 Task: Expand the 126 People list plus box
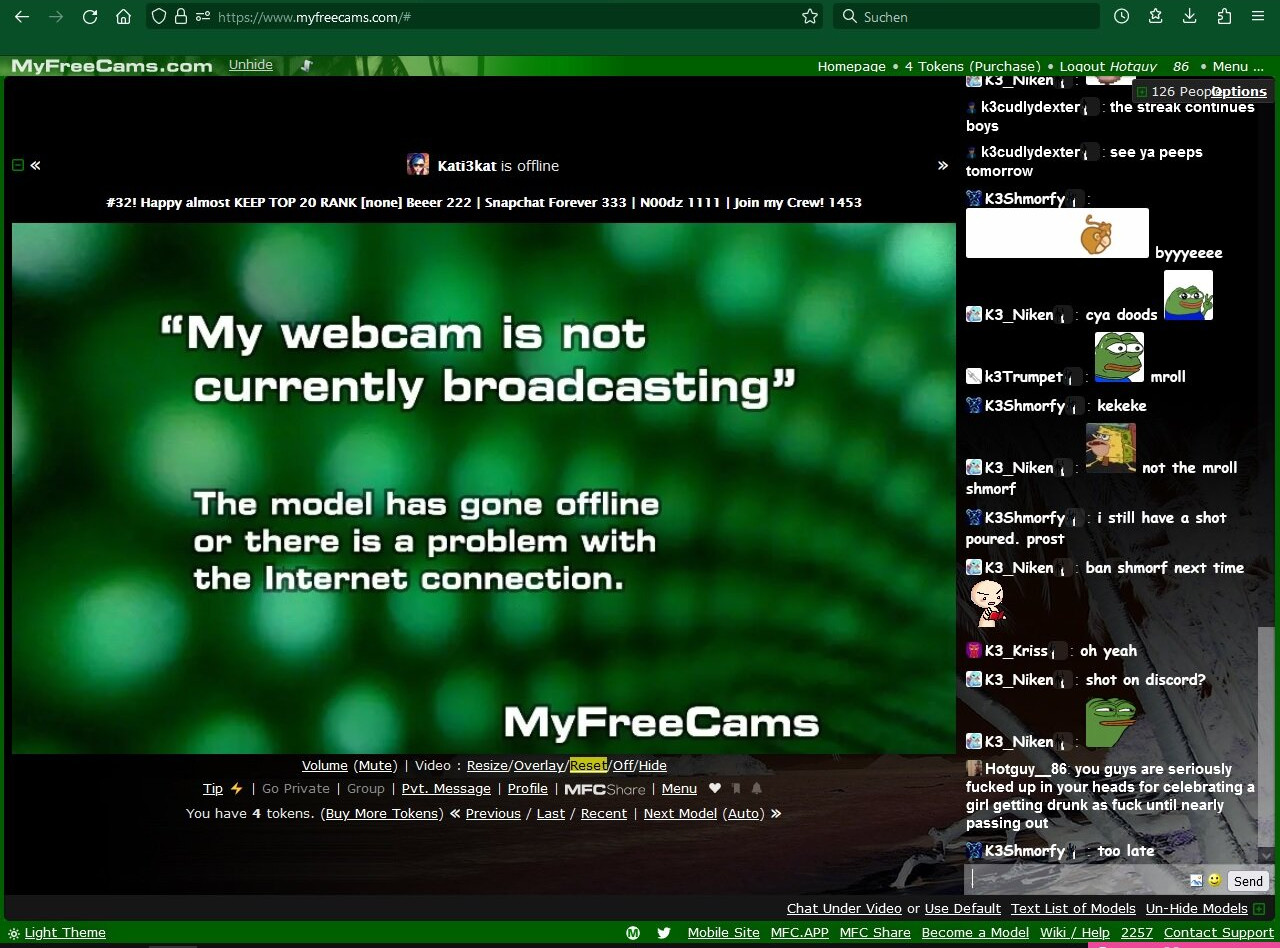click(1142, 92)
